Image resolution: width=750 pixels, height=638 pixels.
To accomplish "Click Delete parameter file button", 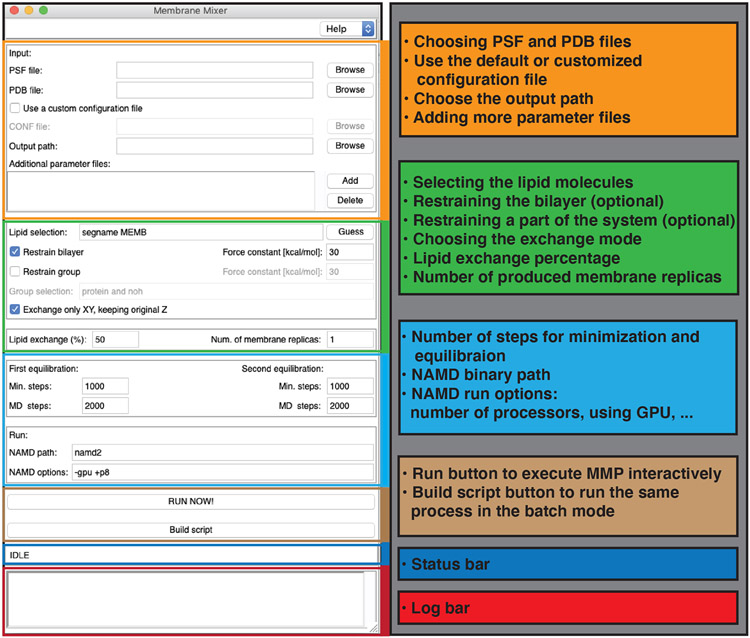I will click(349, 200).
